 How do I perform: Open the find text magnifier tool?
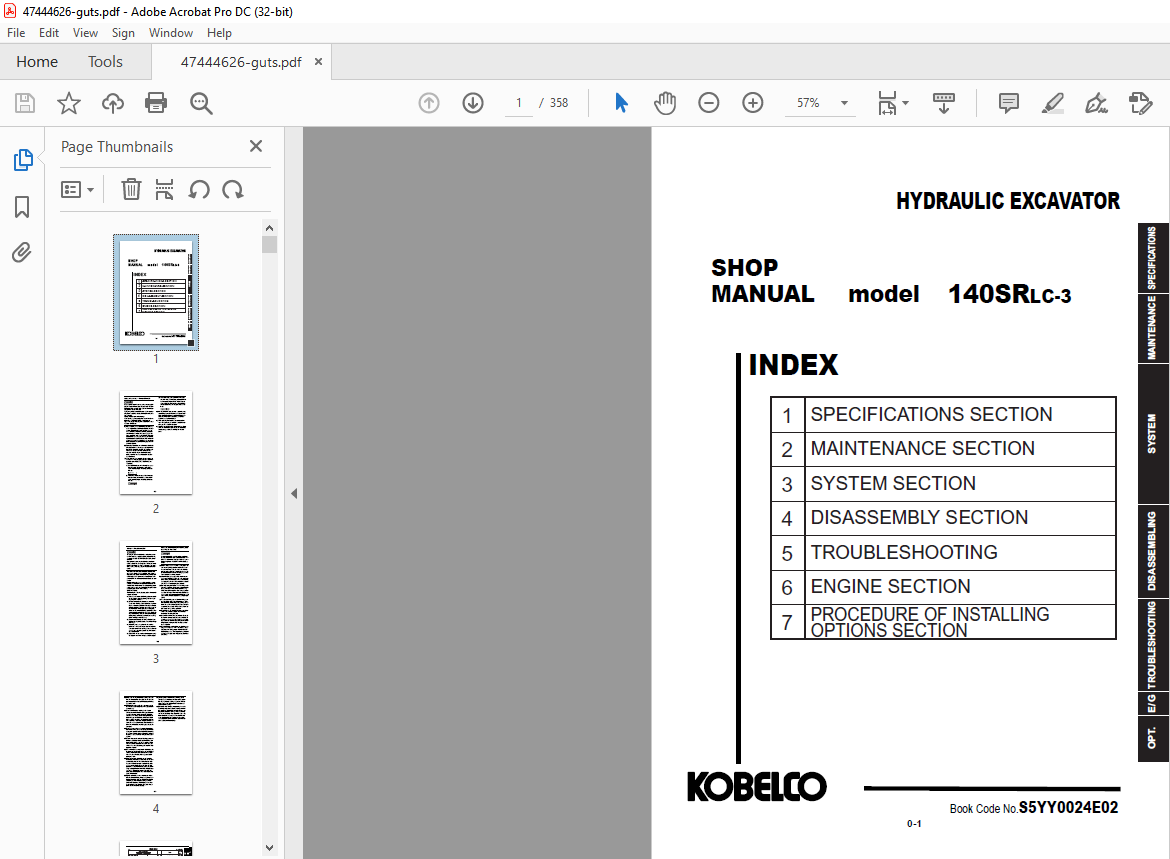pyautogui.click(x=201, y=103)
